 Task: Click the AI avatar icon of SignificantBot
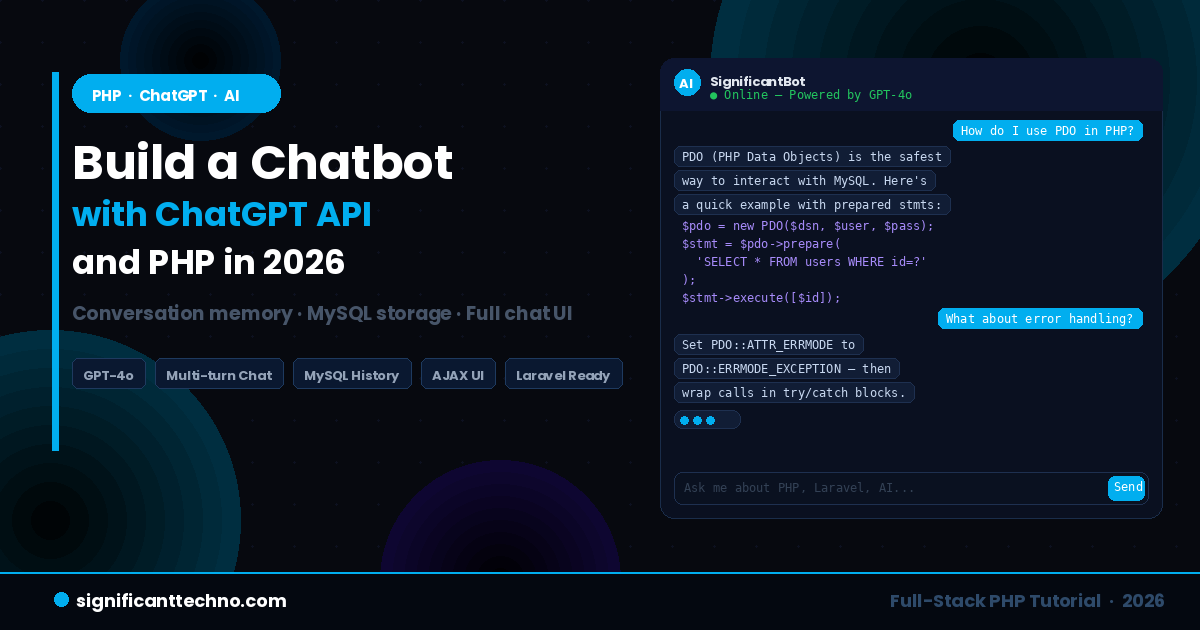687,83
